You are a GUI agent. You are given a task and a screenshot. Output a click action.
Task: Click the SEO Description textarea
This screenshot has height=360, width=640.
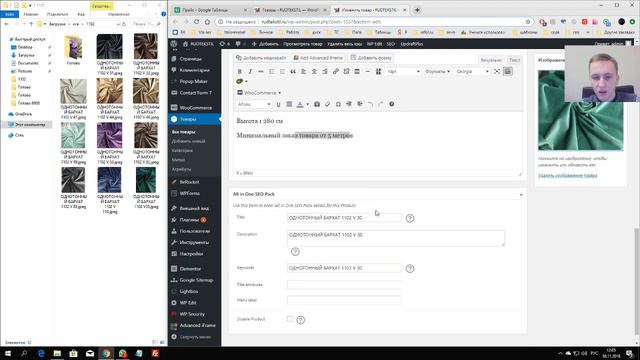pyautogui.click(x=396, y=238)
